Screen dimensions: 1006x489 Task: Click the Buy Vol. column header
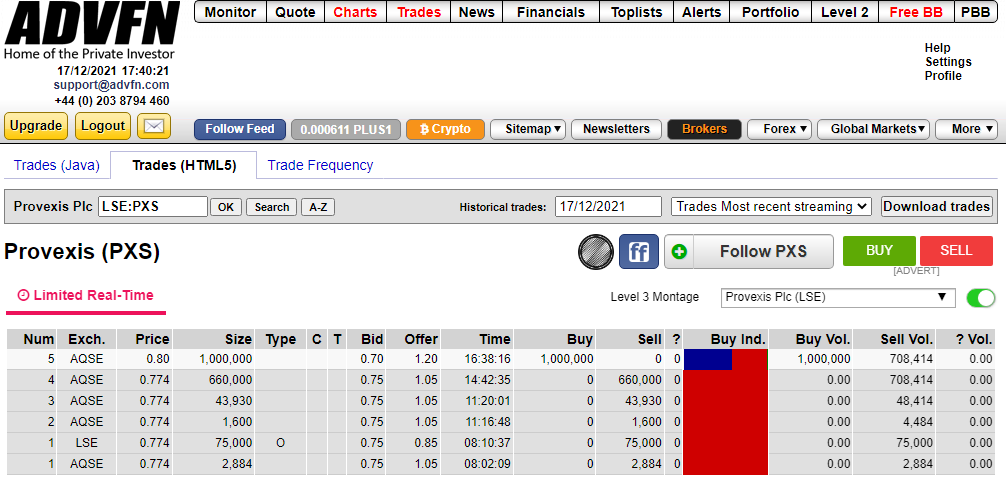(811, 339)
